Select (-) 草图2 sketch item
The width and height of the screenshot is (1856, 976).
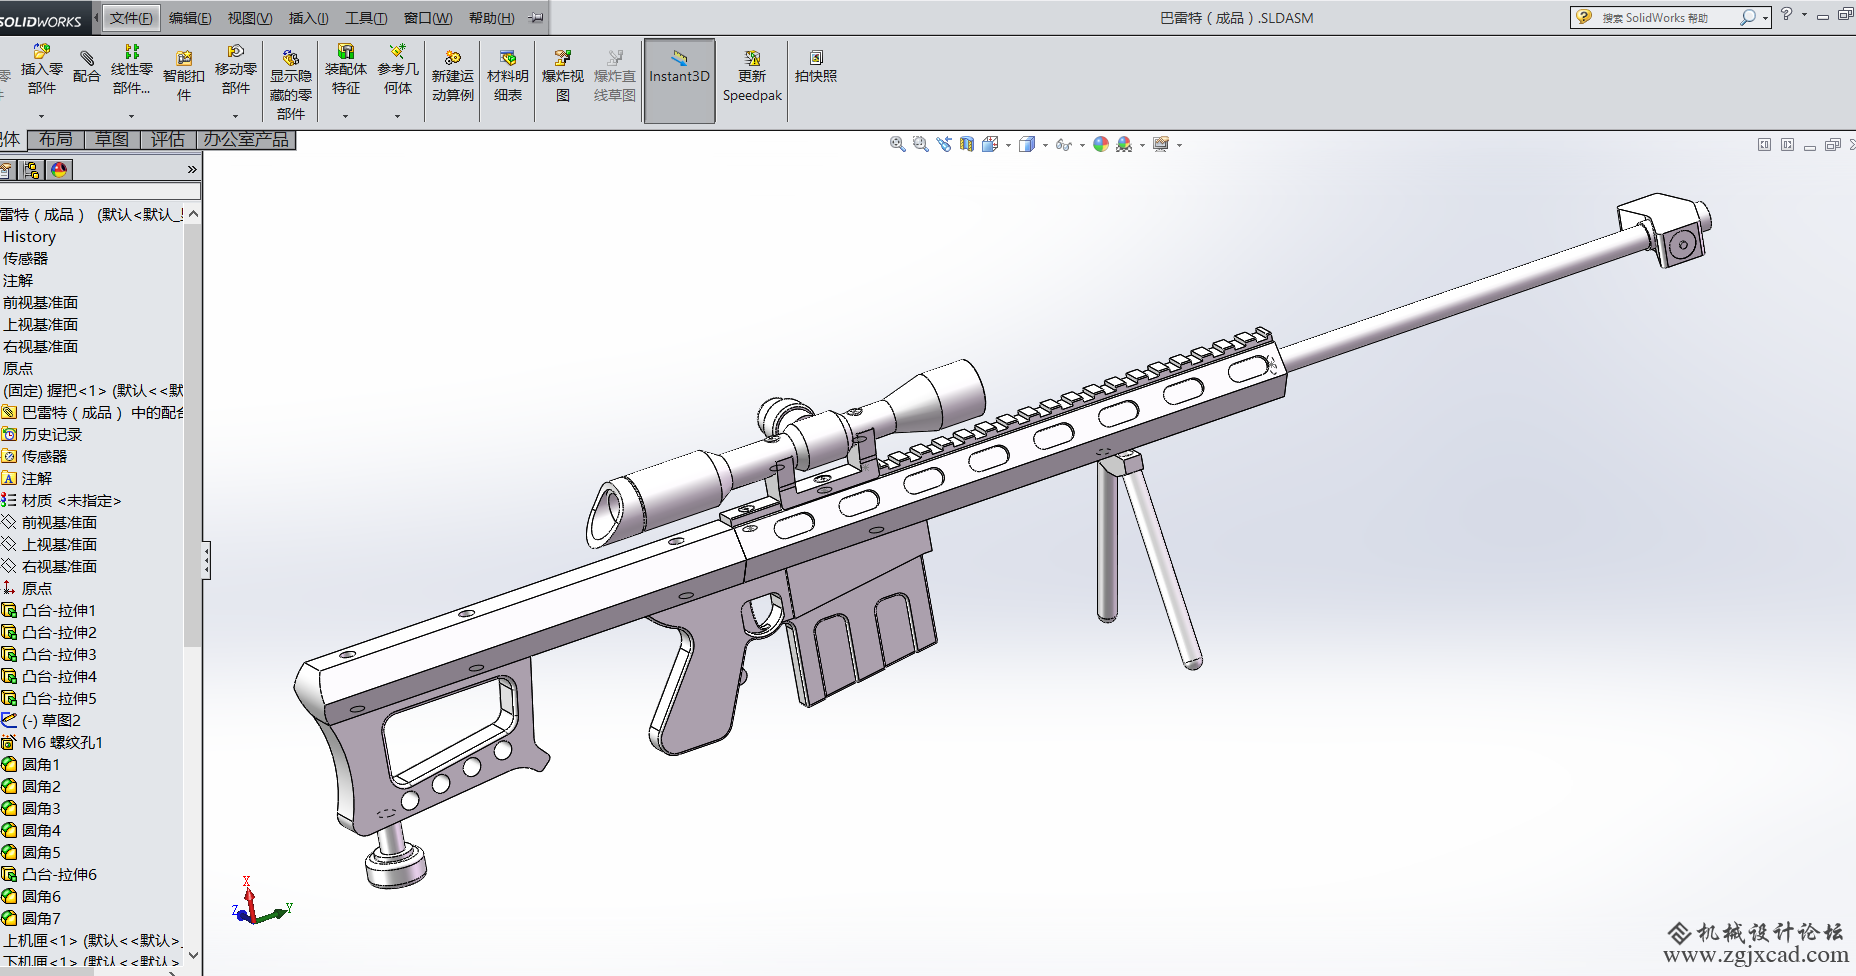click(x=51, y=720)
